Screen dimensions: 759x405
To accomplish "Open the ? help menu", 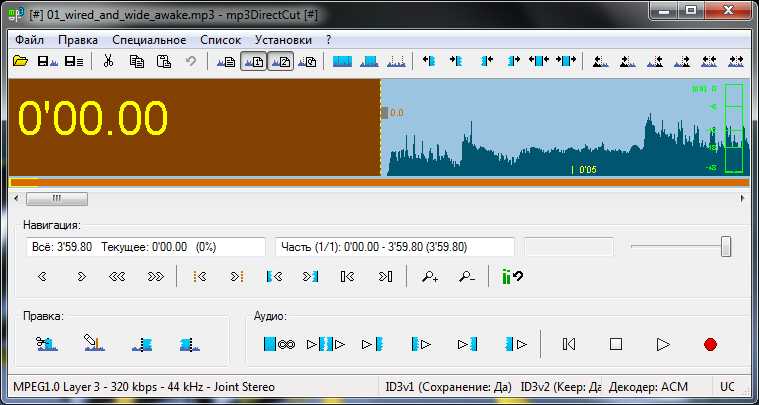I will tap(329, 40).
